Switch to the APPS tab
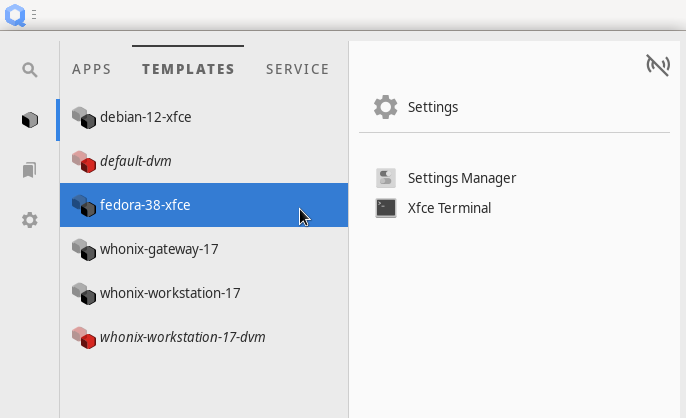The height and width of the screenshot is (418, 686). pyautogui.click(x=91, y=69)
